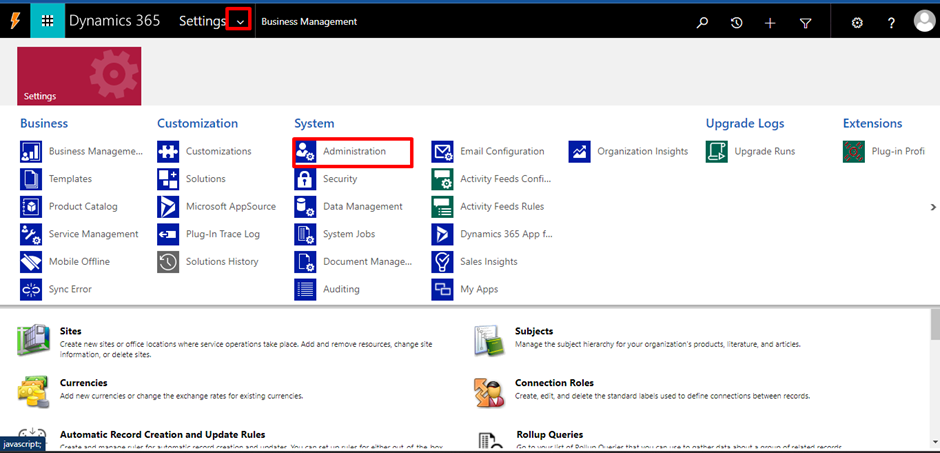
Task: Click the page vertical scrollbar thumb
Action: click(935, 327)
